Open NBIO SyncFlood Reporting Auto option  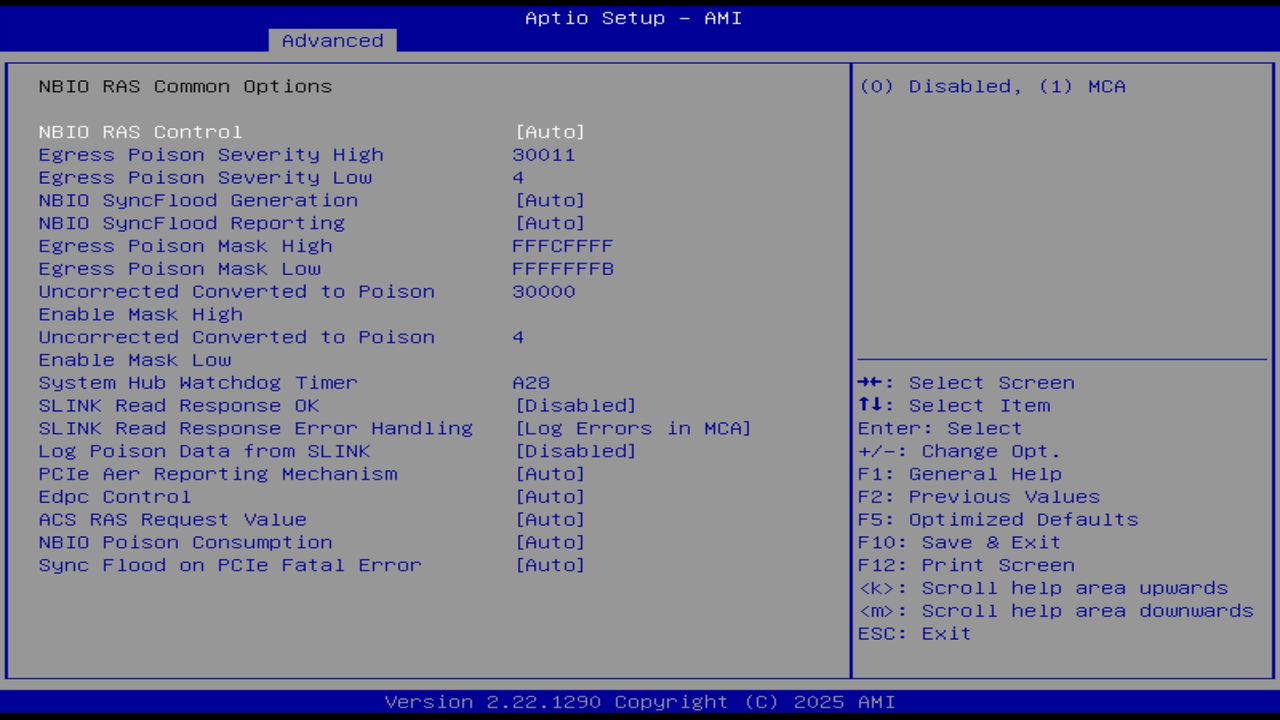point(550,223)
